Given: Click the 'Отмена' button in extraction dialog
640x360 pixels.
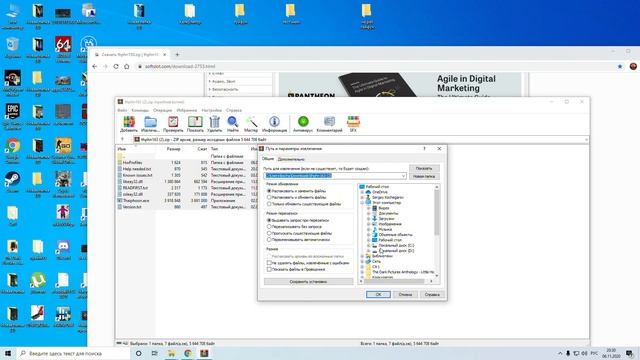Looking at the screenshot, I should point(405,294).
